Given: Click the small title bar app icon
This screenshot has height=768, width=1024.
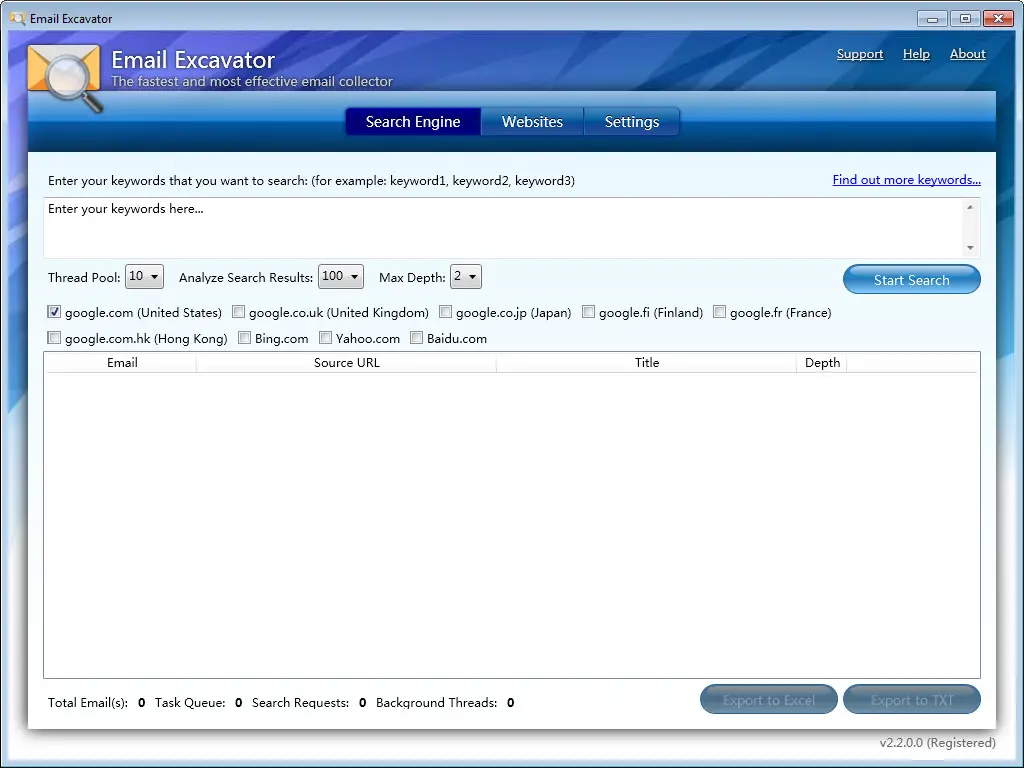Looking at the screenshot, I should [x=18, y=18].
